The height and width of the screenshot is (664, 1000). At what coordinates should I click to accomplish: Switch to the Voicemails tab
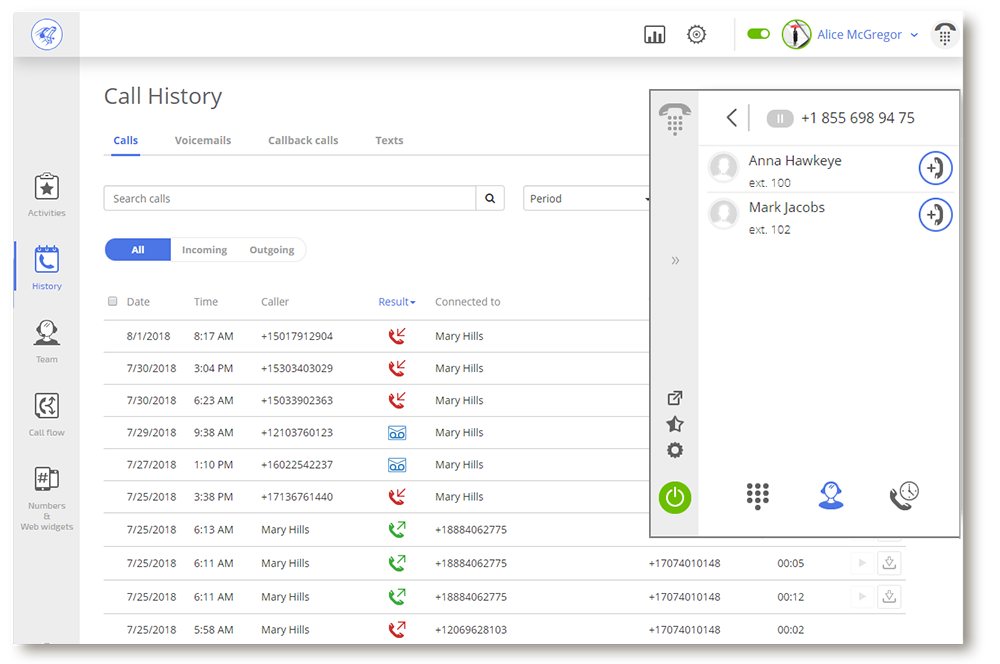203,140
